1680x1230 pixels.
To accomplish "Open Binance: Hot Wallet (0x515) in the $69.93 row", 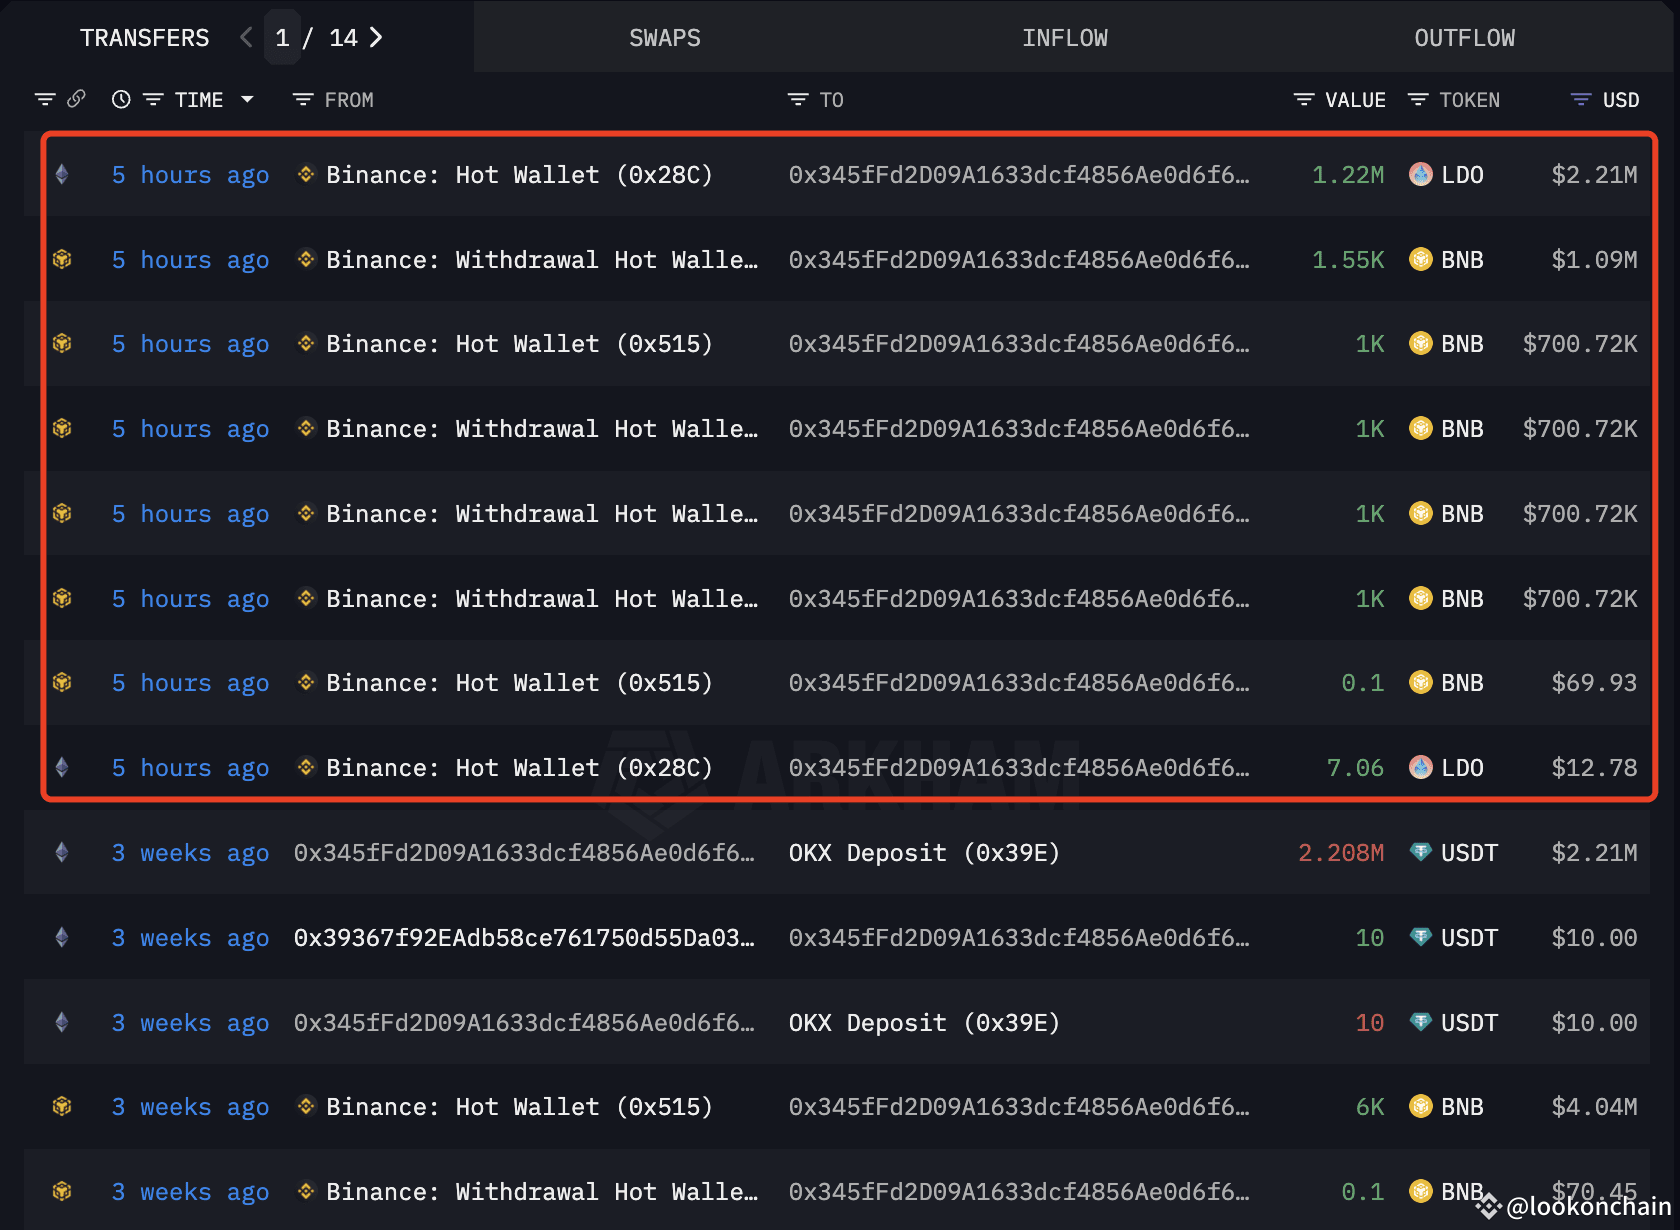I will click(519, 683).
